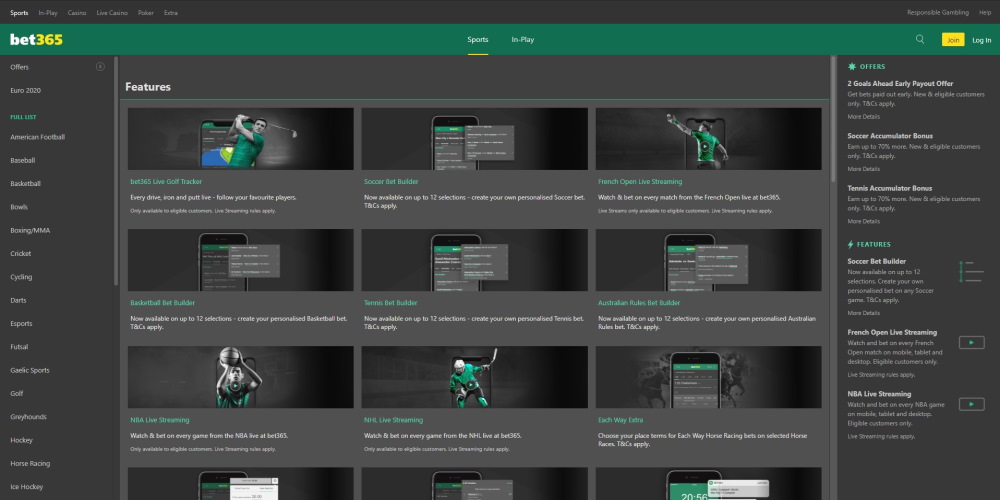Click the Soccer Accumulator Bonus heading
The image size is (1000, 500).
tap(890, 136)
